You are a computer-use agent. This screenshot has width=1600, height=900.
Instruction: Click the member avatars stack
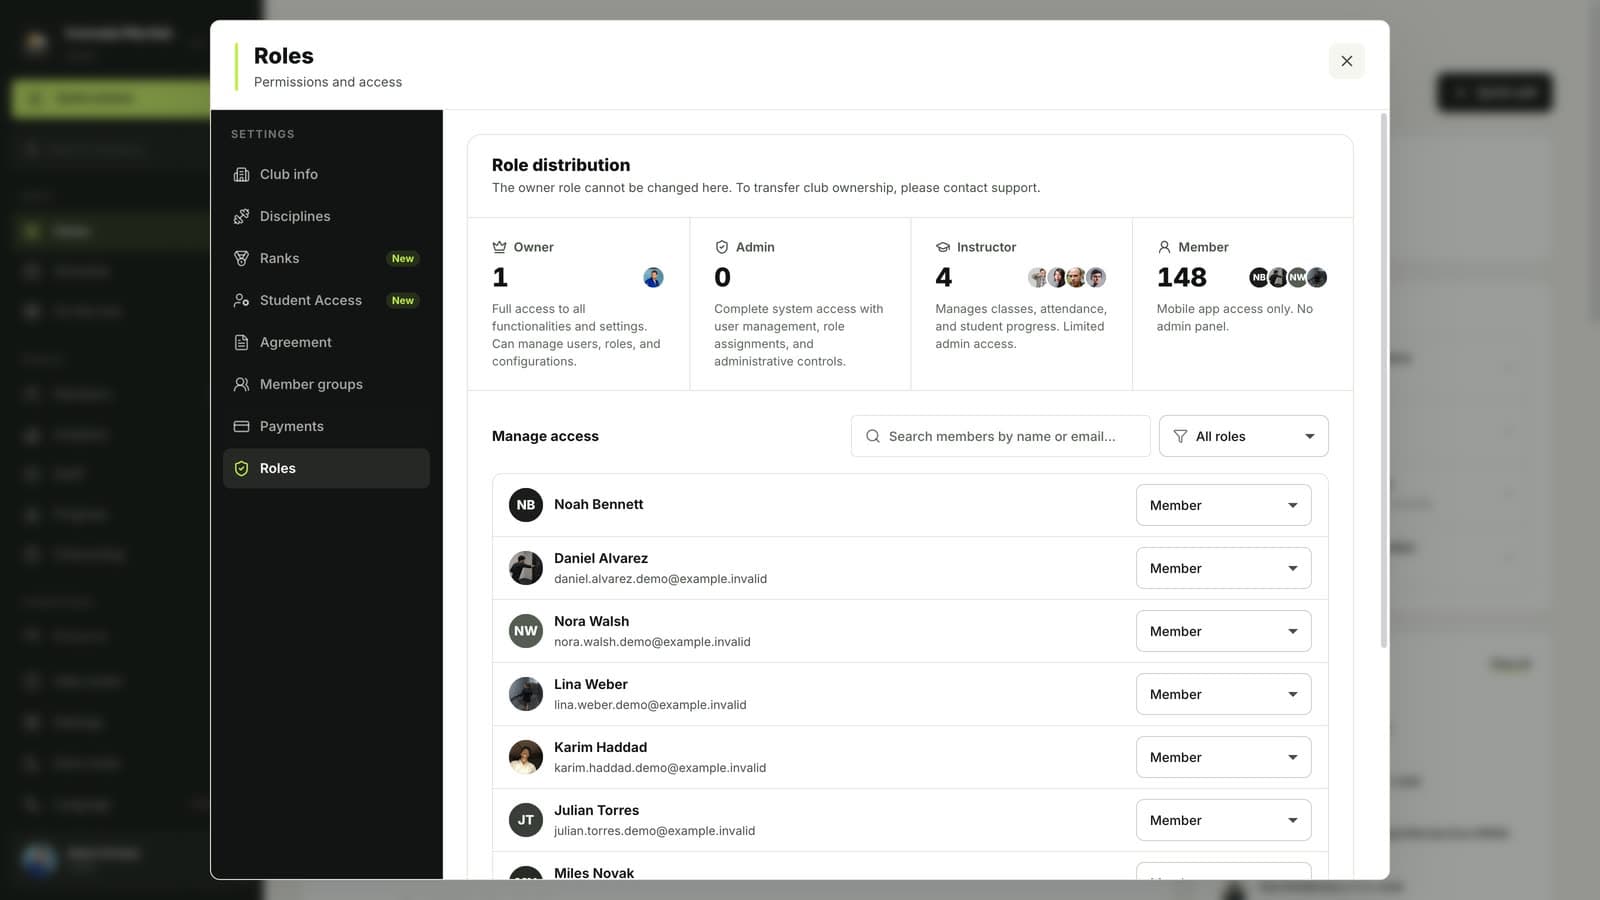pos(1288,277)
